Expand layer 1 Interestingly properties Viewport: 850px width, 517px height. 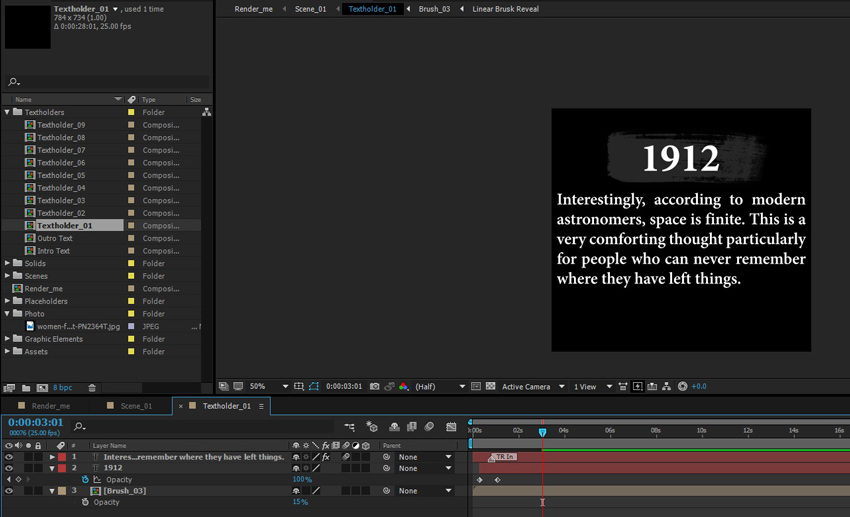point(52,457)
